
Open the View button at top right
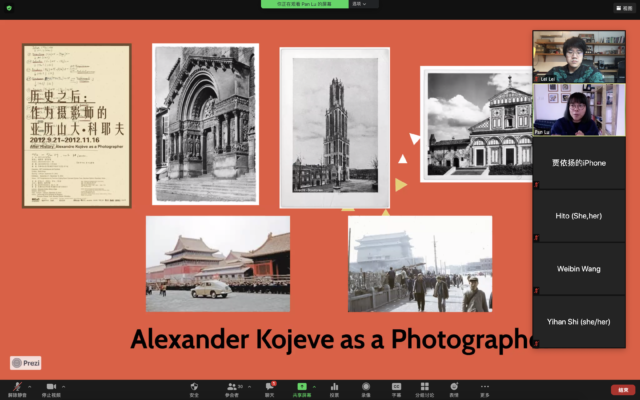pyautogui.click(x=624, y=8)
